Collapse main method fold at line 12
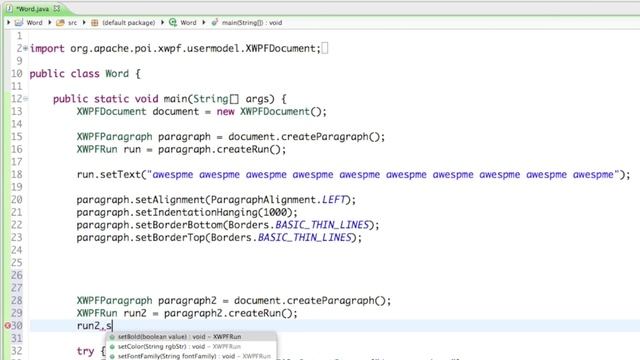This screenshot has height=360, width=640. click(26, 98)
